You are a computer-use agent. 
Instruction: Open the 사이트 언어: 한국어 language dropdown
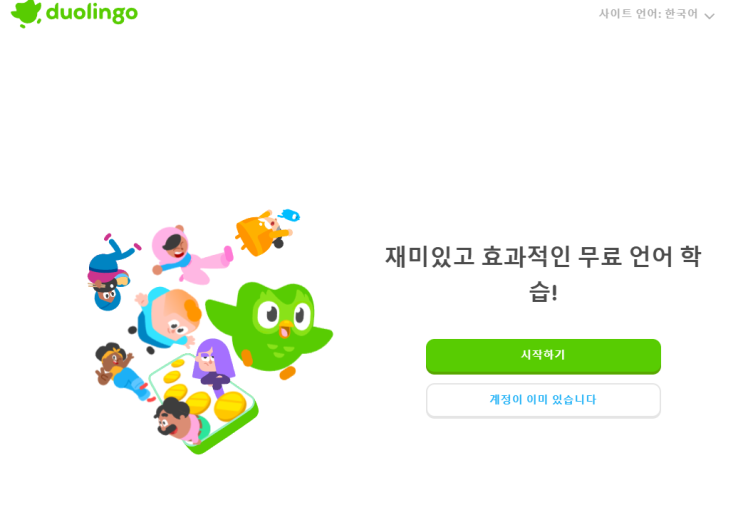click(x=656, y=14)
